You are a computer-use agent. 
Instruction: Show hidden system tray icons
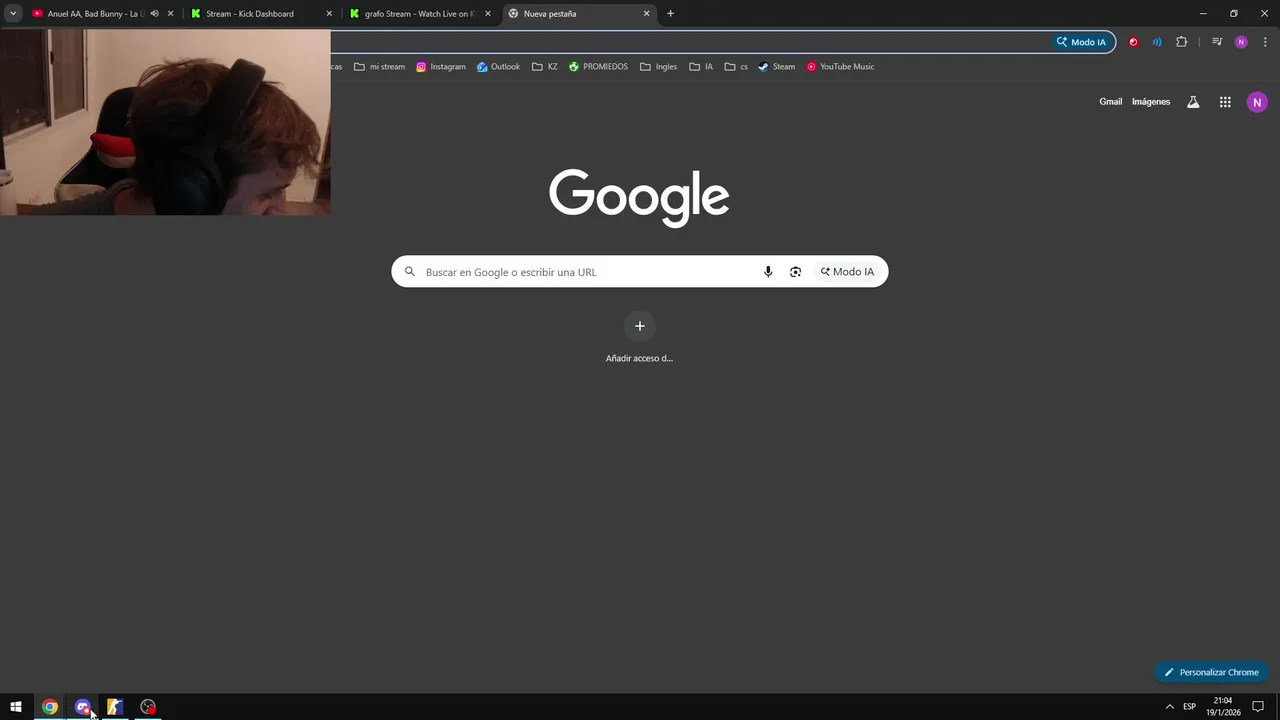pyautogui.click(x=1169, y=707)
